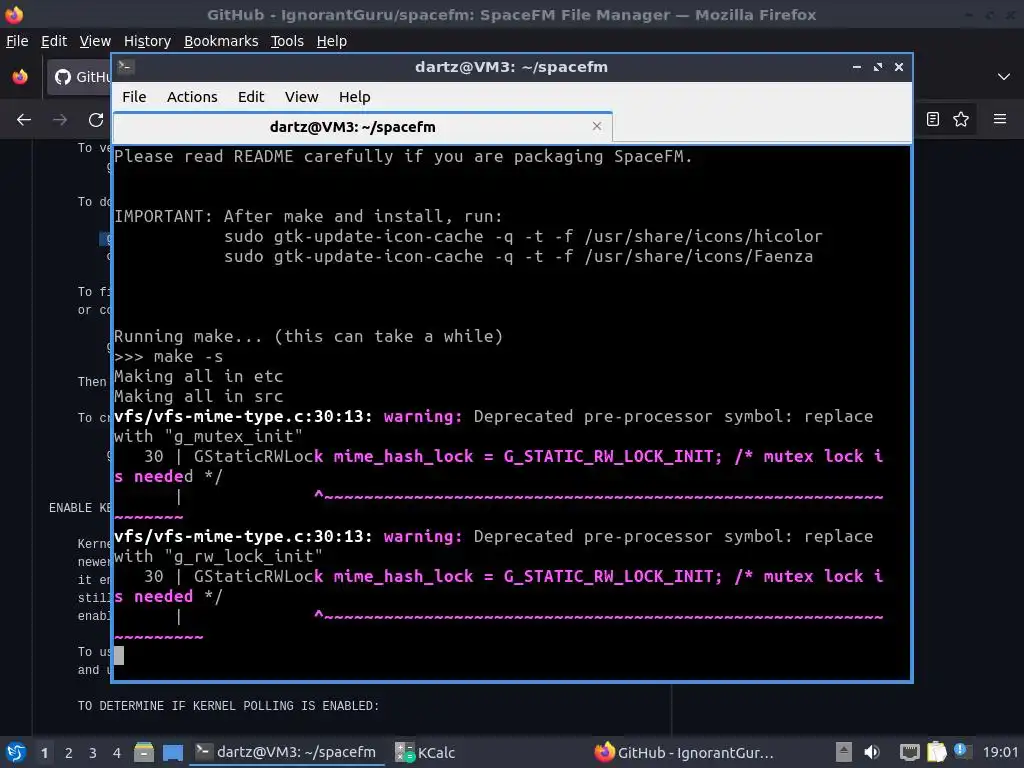Click the terminal cursor block at the prompt
The height and width of the screenshot is (768, 1024).
[x=119, y=655]
